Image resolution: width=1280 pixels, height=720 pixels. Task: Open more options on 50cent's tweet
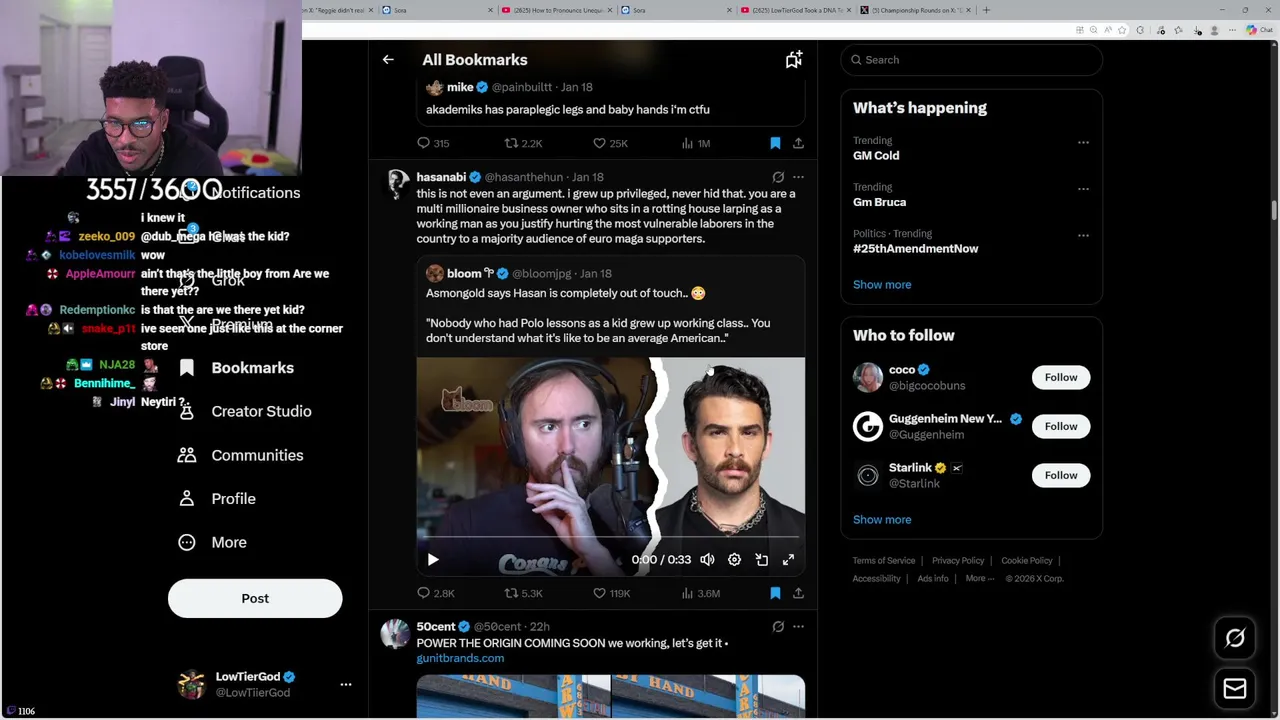tap(798, 627)
